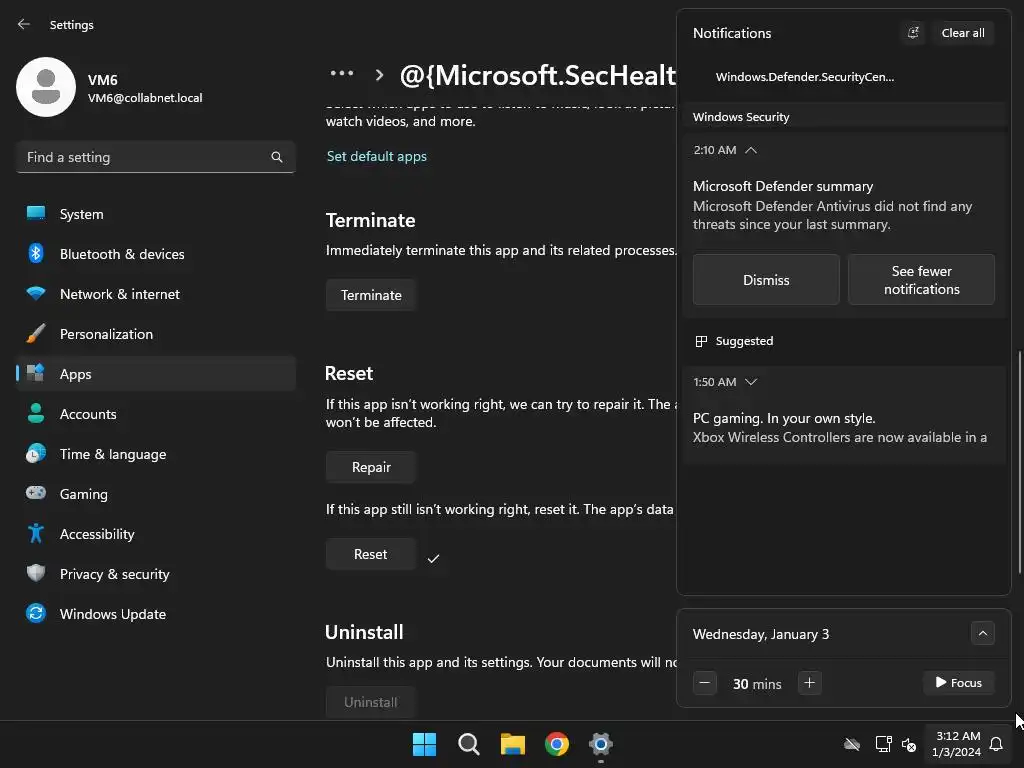
Task: Click the notification panel scrollbar
Action: [1019, 462]
